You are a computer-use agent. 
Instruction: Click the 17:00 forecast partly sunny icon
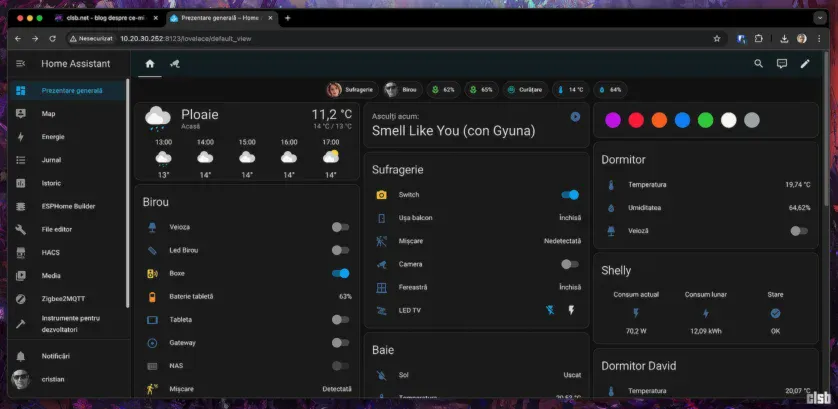point(331,157)
